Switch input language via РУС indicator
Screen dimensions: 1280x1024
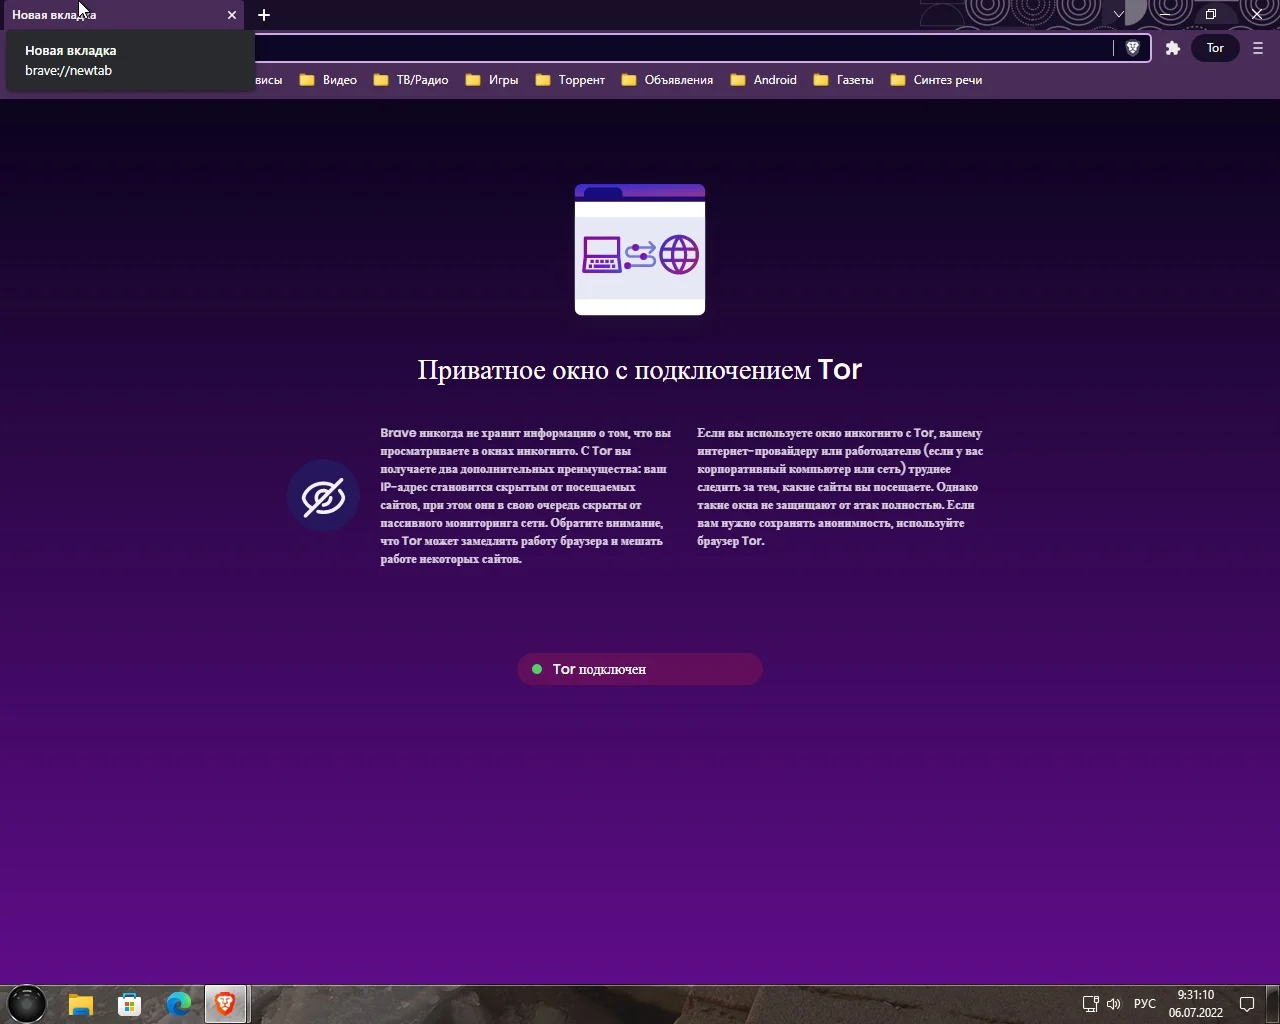[x=1145, y=1004]
